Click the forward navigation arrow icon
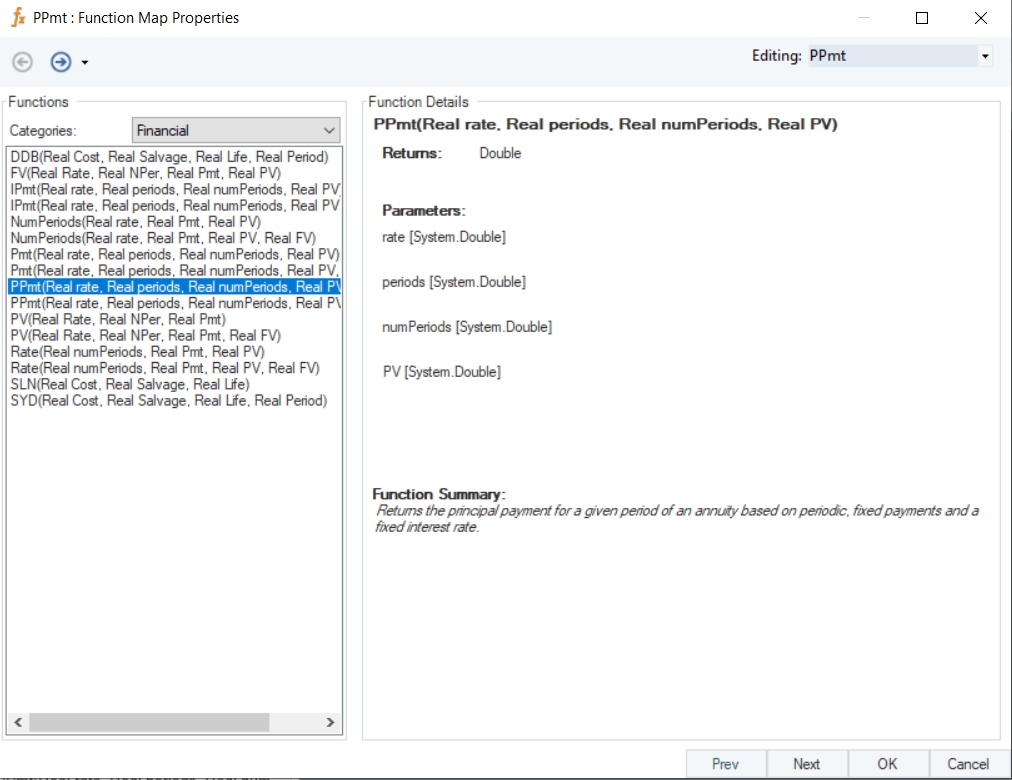This screenshot has width=1012, height=780. [61, 62]
